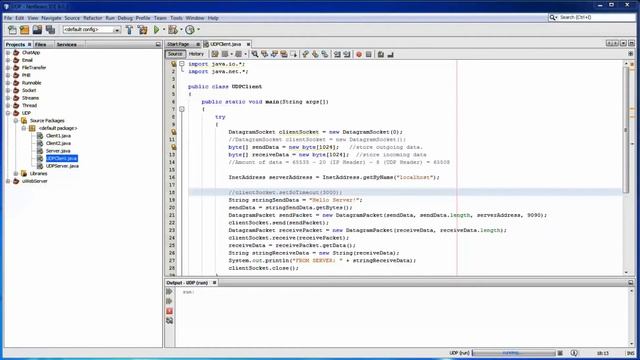Viewport: 640px width, 360px height.
Task: Click the Source view button
Action: click(175, 54)
